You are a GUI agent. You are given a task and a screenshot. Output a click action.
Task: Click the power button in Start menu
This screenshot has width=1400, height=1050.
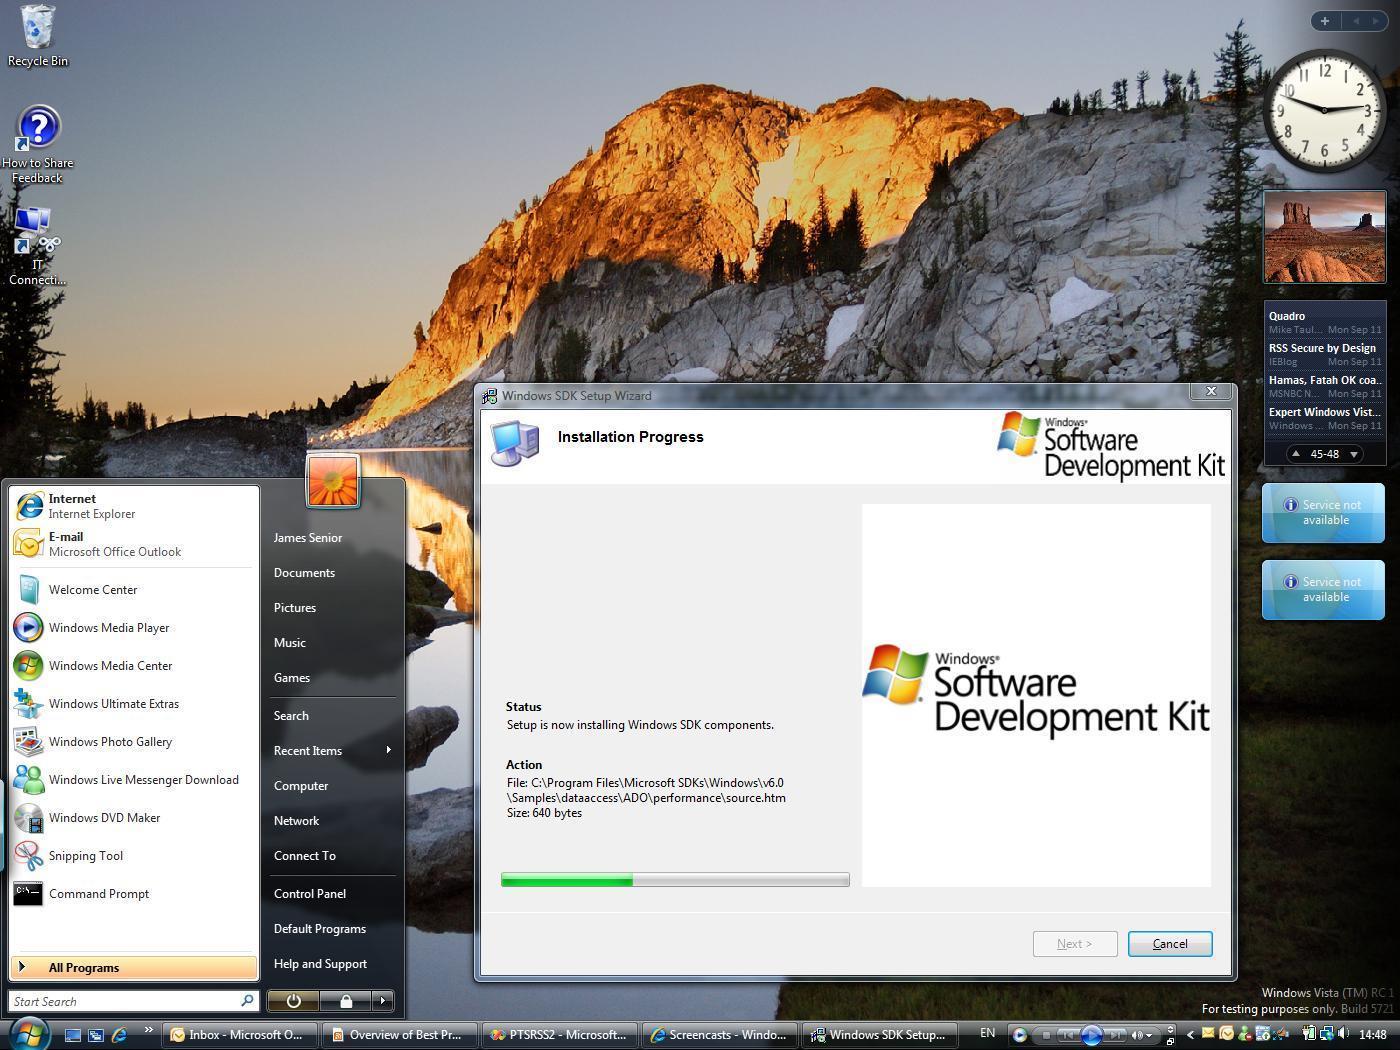(293, 1000)
